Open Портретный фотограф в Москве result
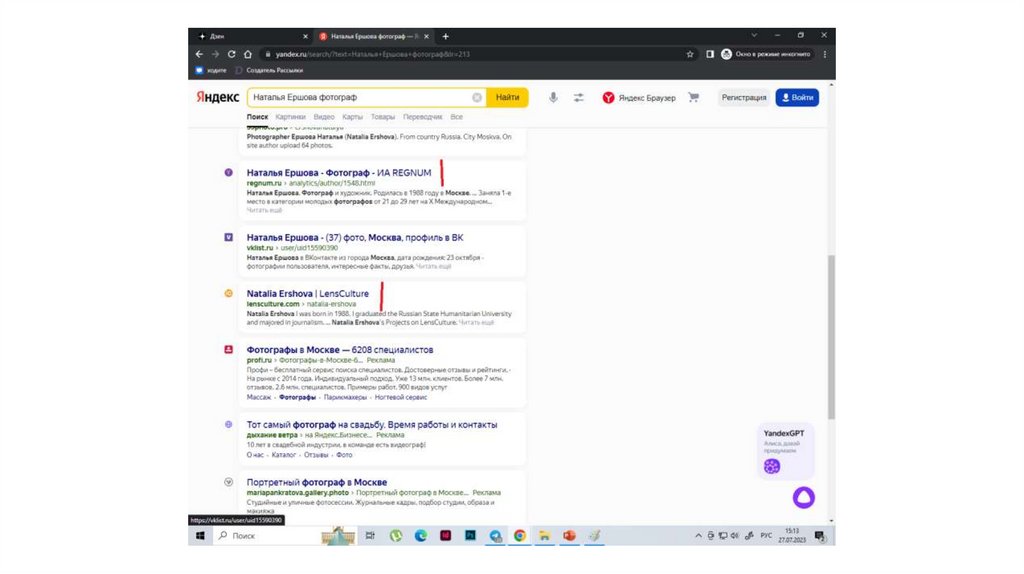The width and height of the screenshot is (1024, 574). coord(317,482)
